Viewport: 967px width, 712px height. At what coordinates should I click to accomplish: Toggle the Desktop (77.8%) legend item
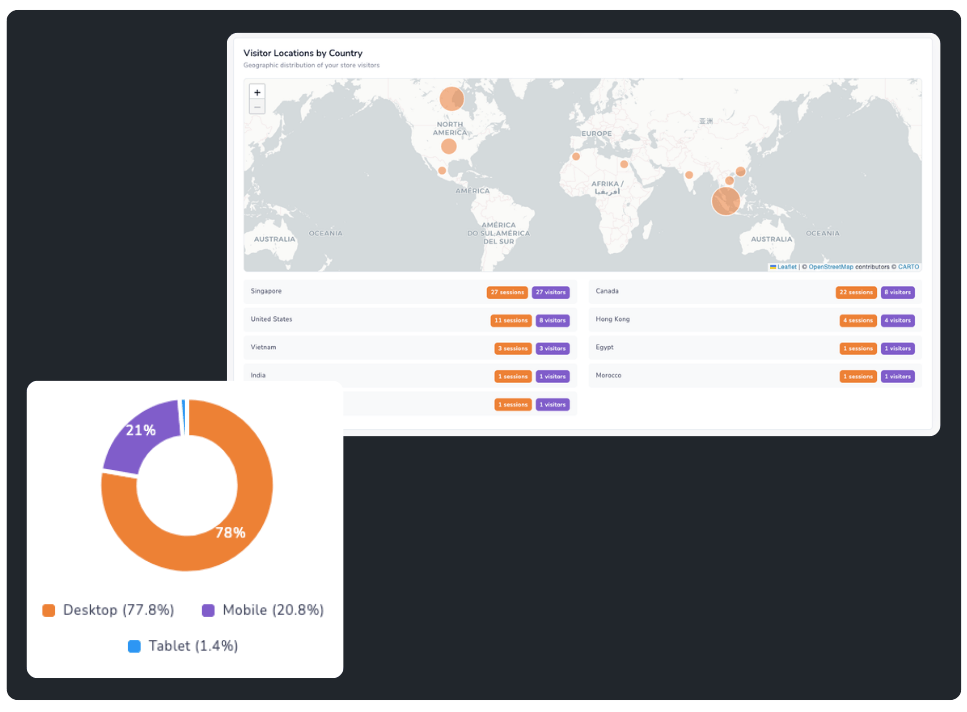click(108, 610)
